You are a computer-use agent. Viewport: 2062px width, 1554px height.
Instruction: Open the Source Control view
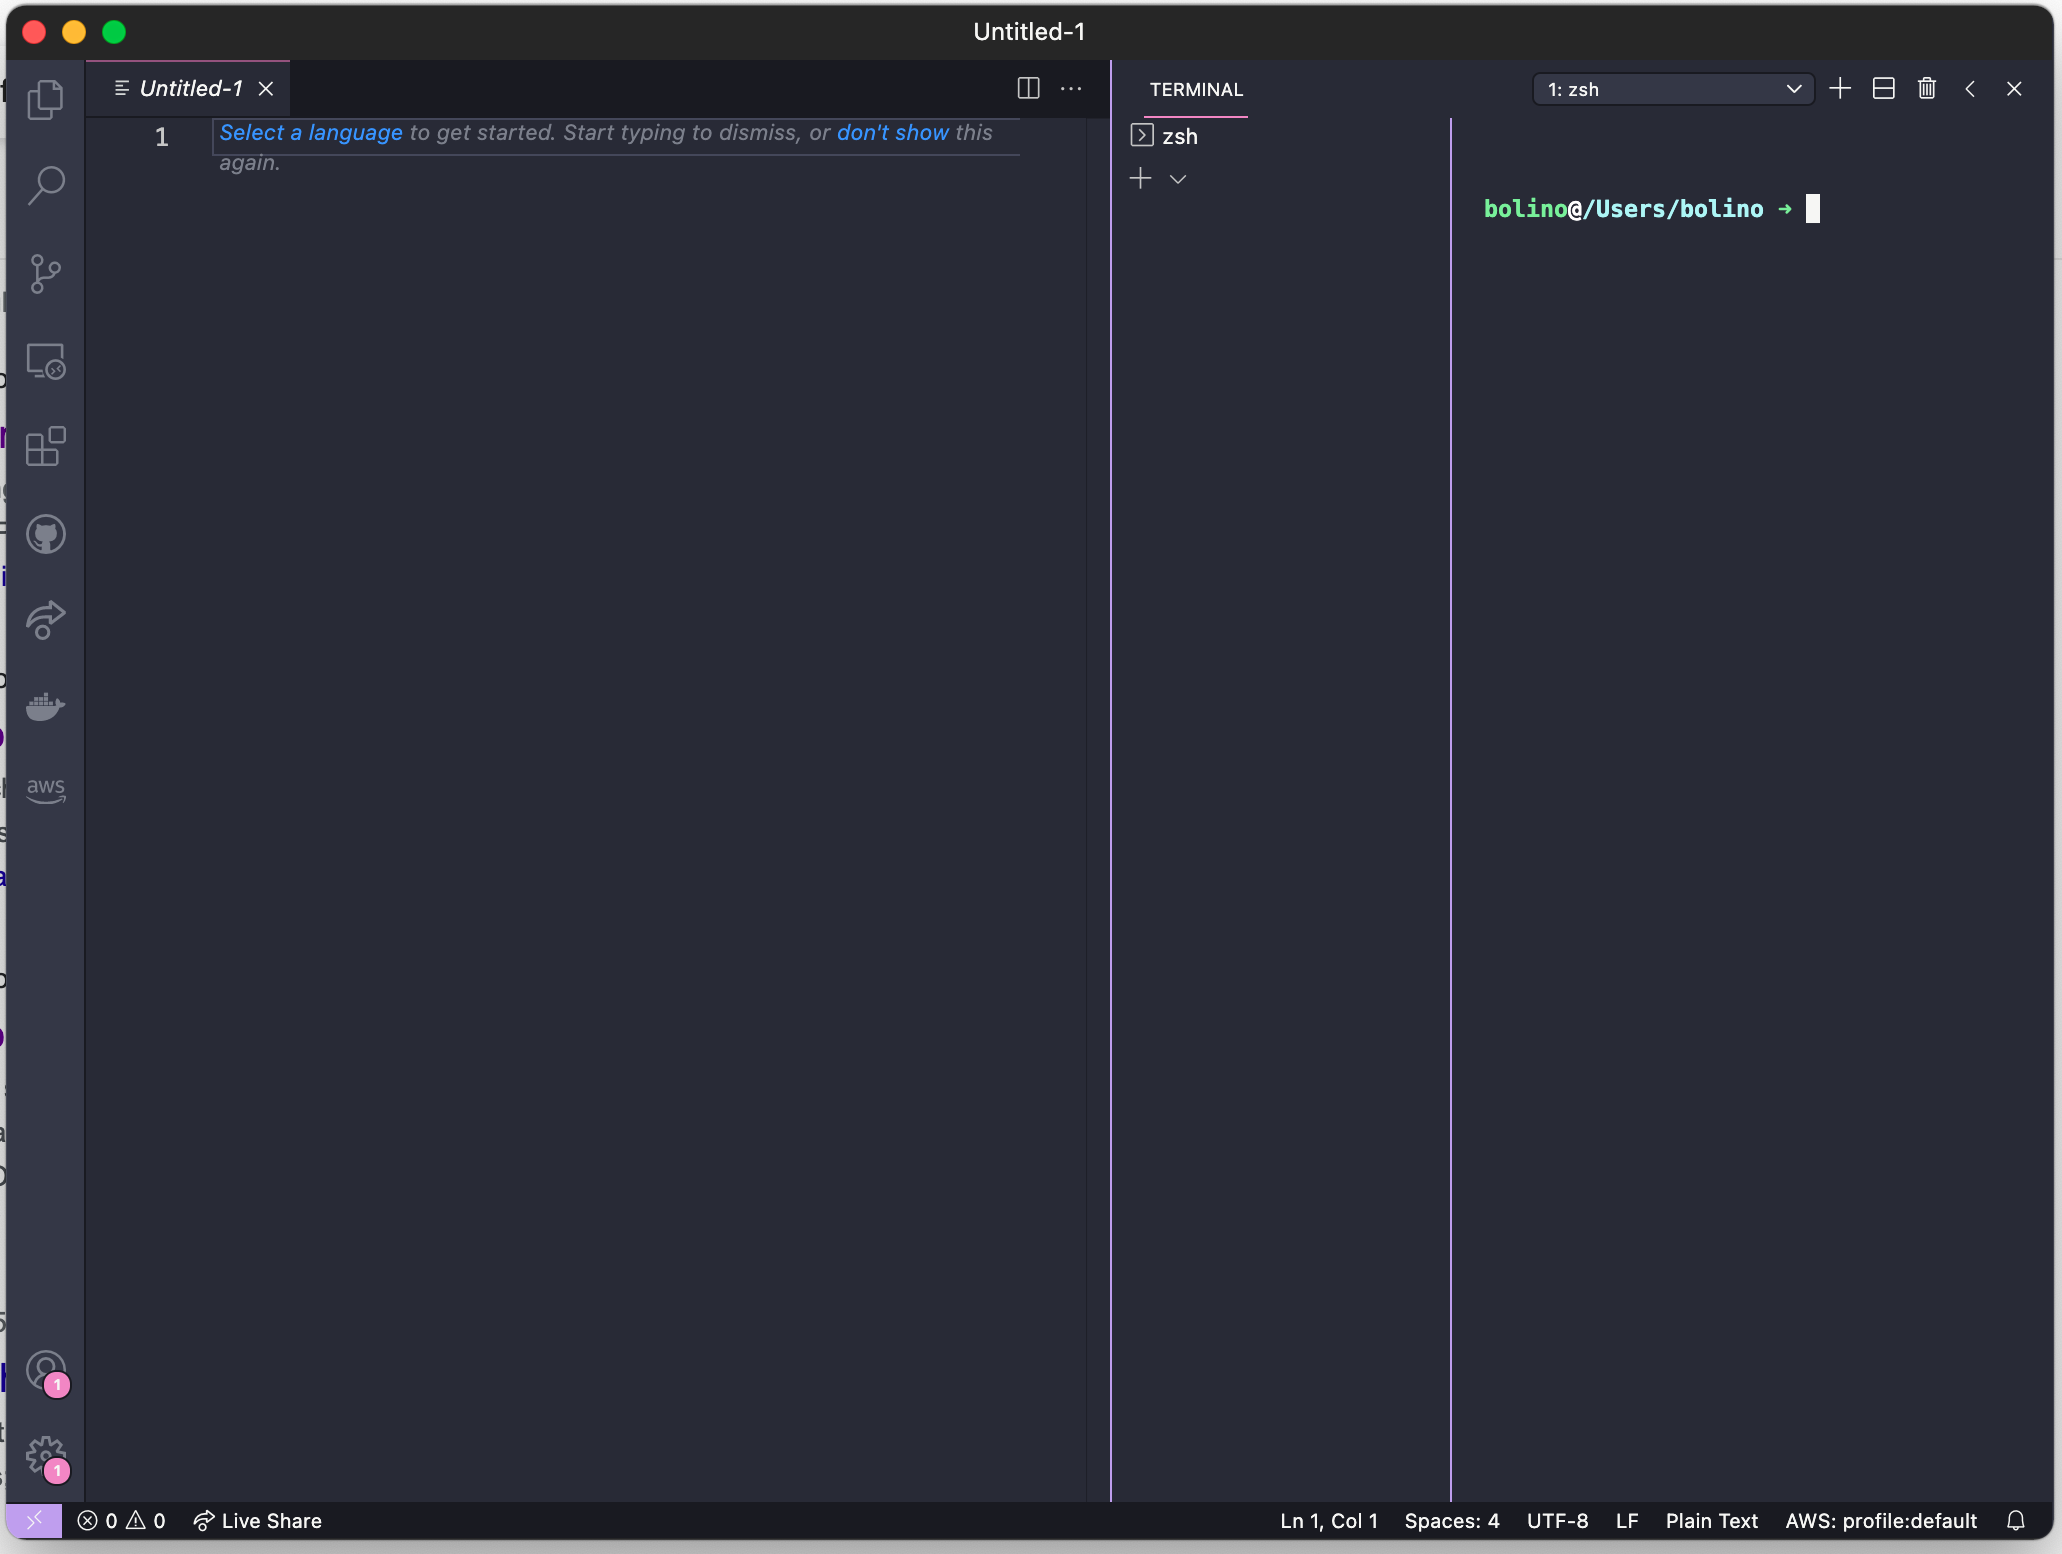45,274
